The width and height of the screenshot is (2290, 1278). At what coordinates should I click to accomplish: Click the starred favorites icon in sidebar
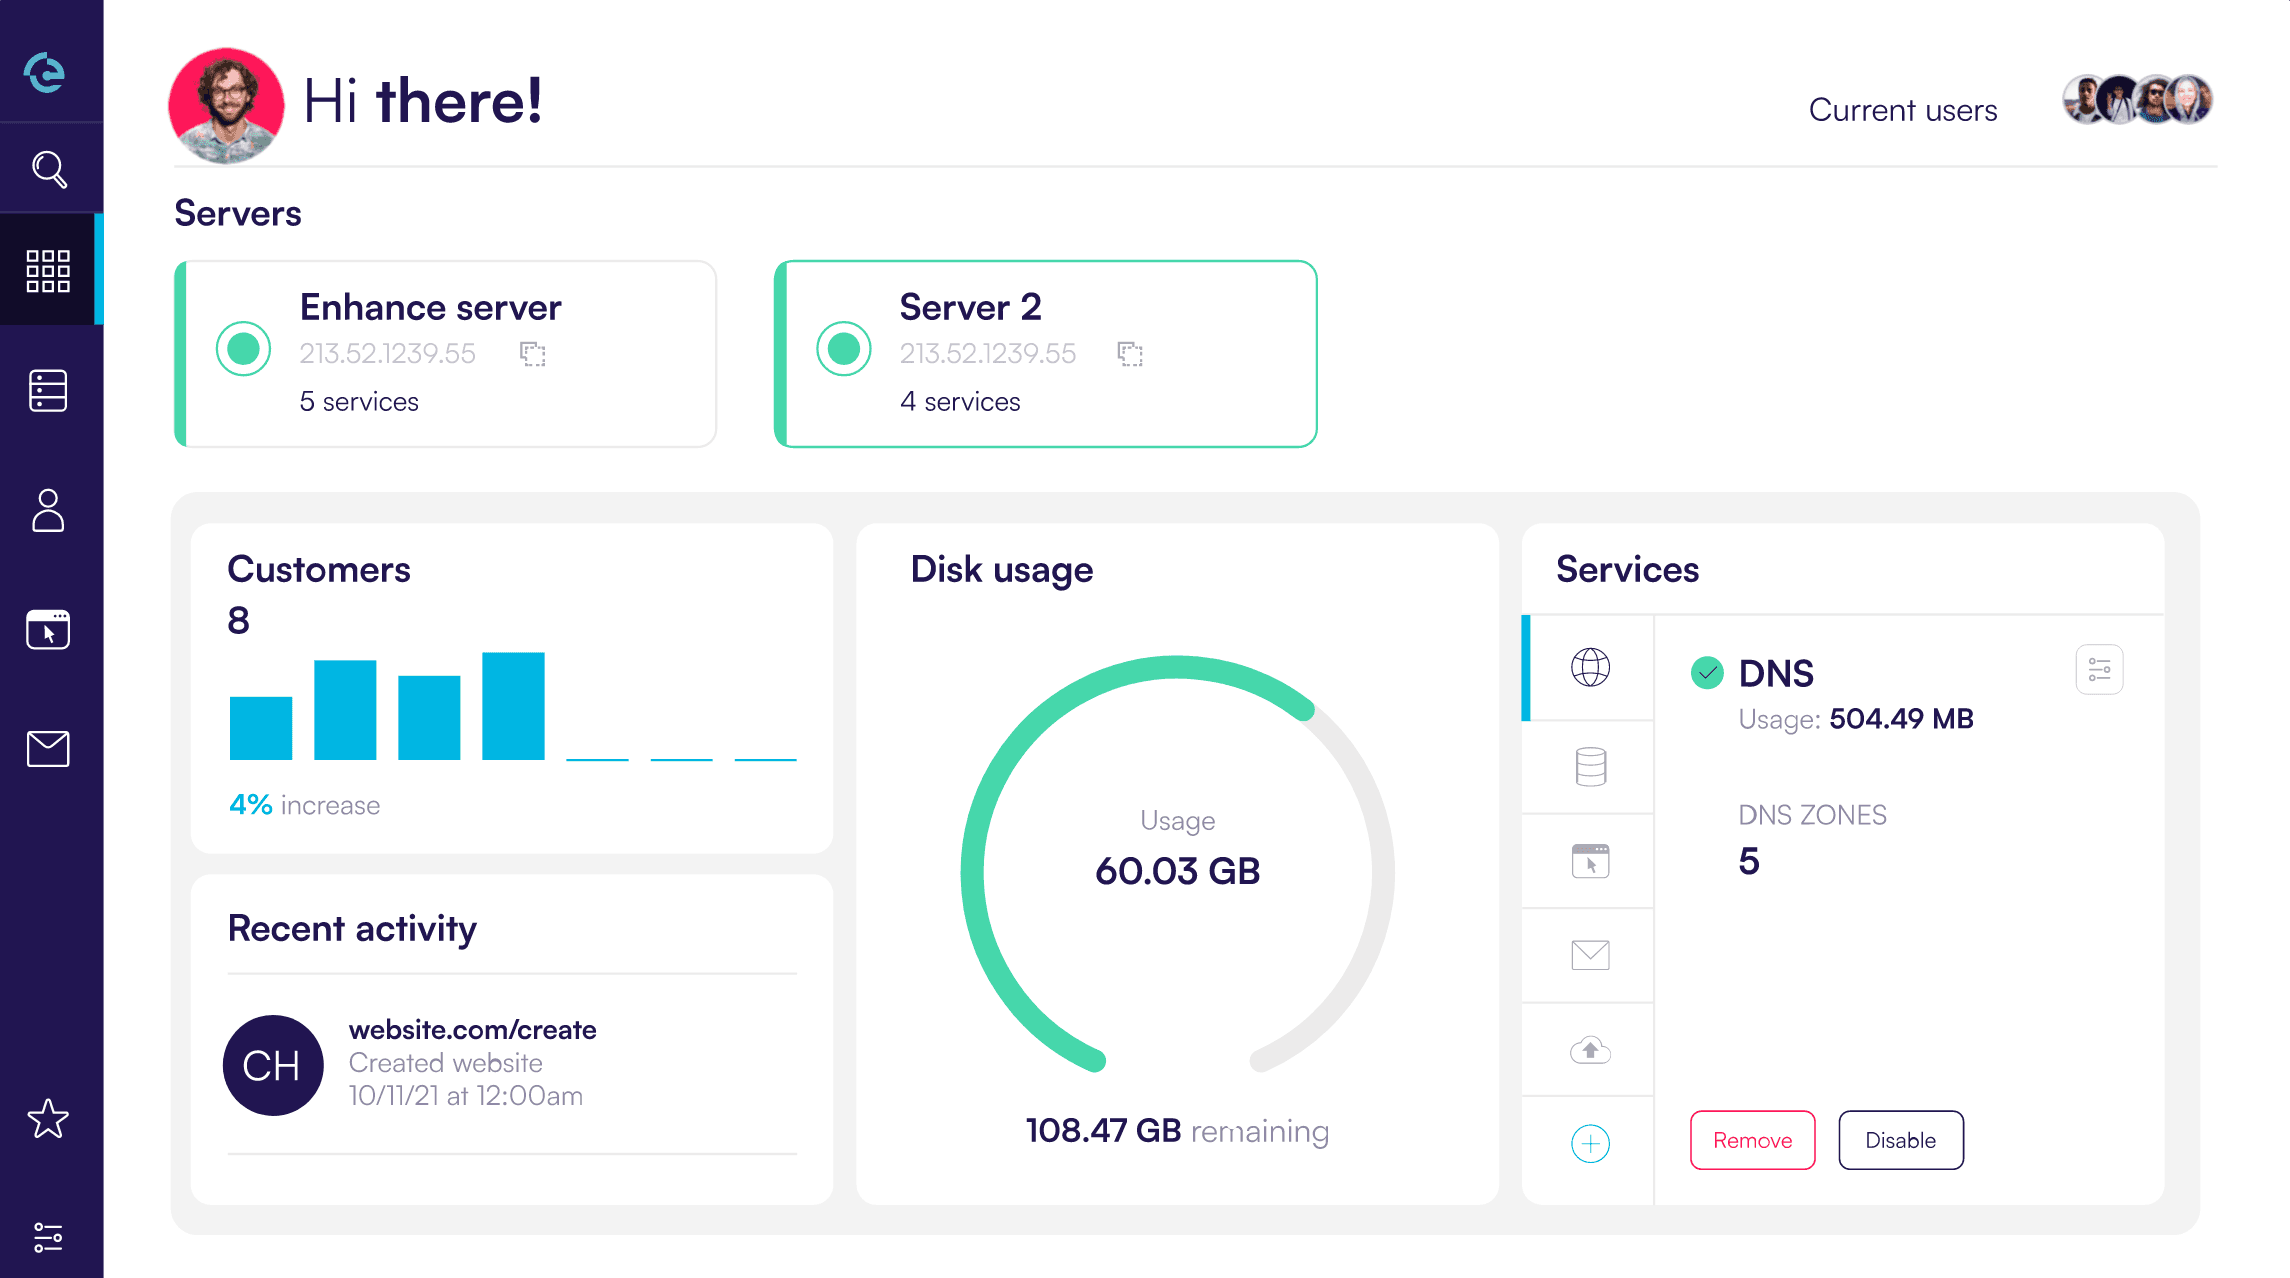(x=49, y=1120)
